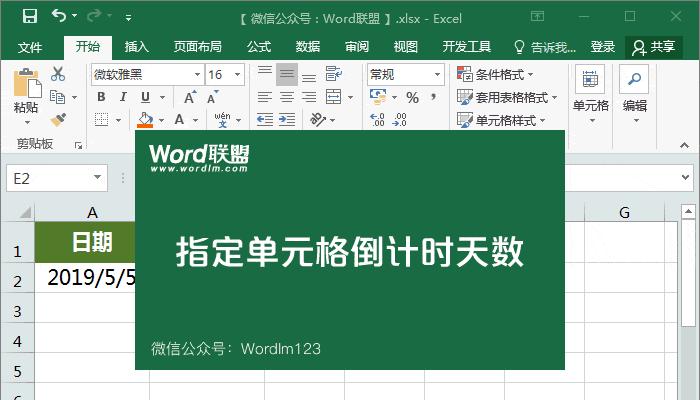Click Increase Font Size icon
The width and height of the screenshot is (700, 400).
[190, 97]
